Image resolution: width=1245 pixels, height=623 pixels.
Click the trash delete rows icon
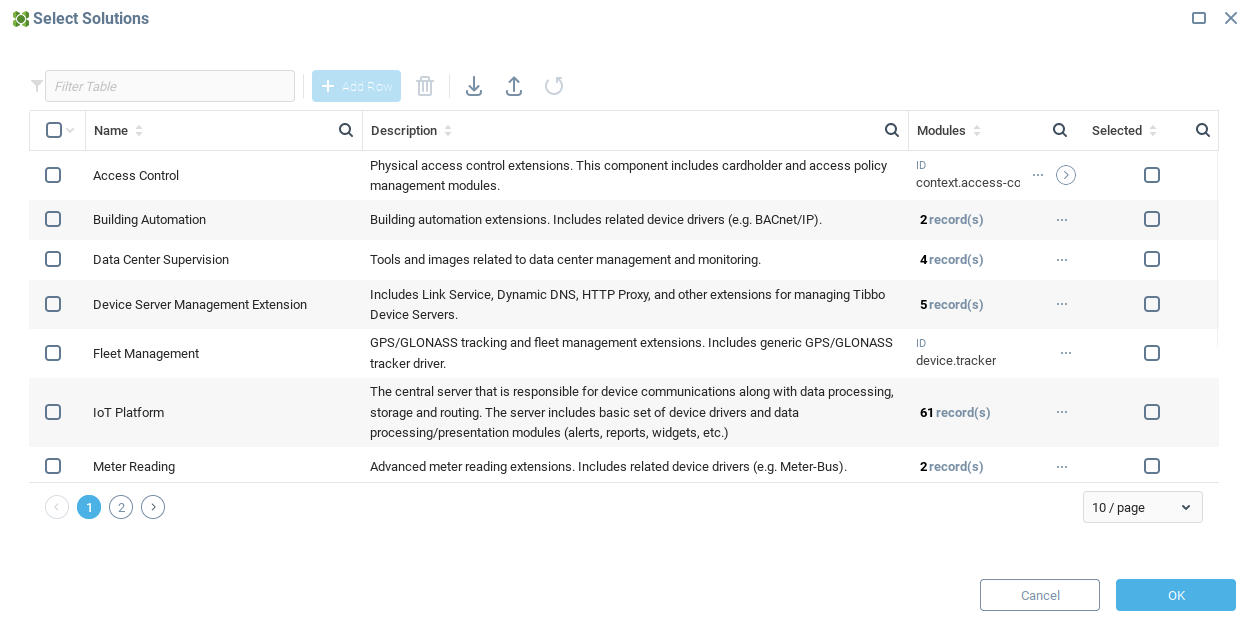click(425, 86)
